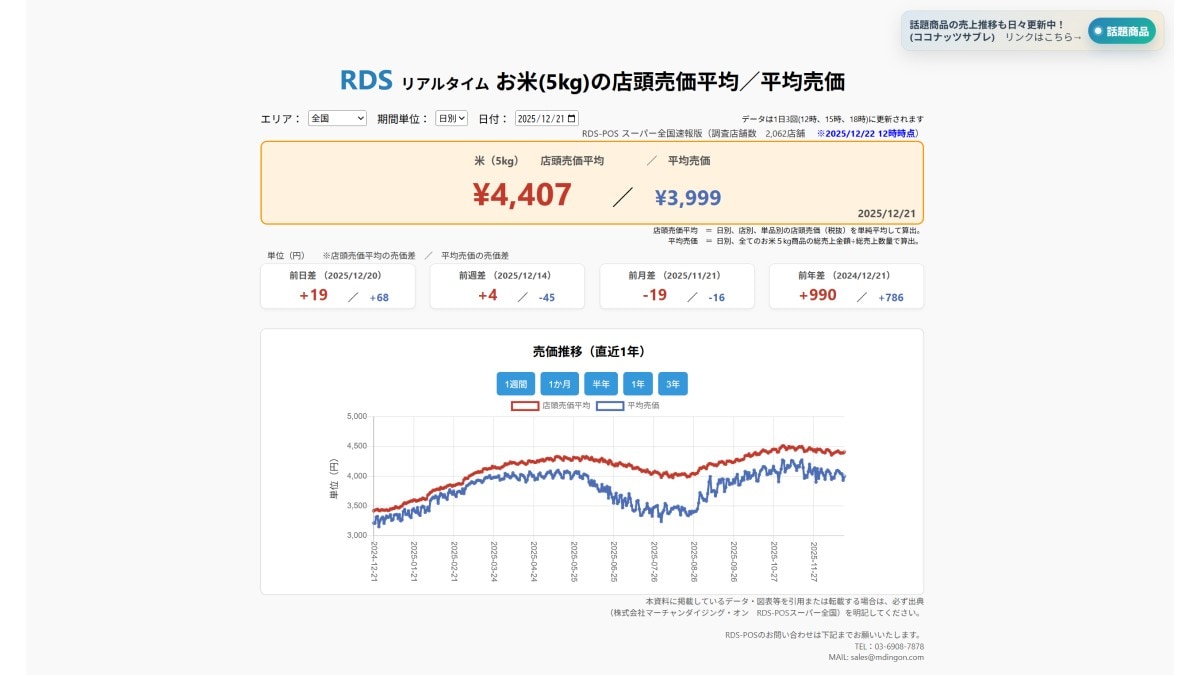Click the blue RDS logo
The image size is (1200, 675).
coord(365,80)
